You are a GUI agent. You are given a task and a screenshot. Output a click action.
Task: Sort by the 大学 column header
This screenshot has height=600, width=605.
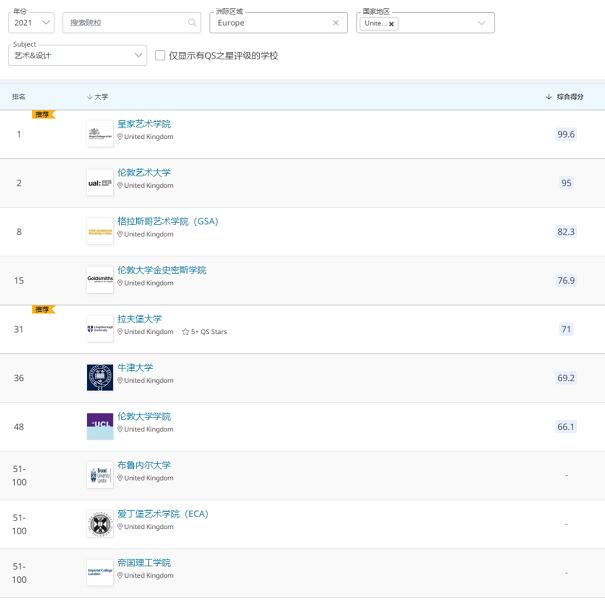tap(98, 97)
